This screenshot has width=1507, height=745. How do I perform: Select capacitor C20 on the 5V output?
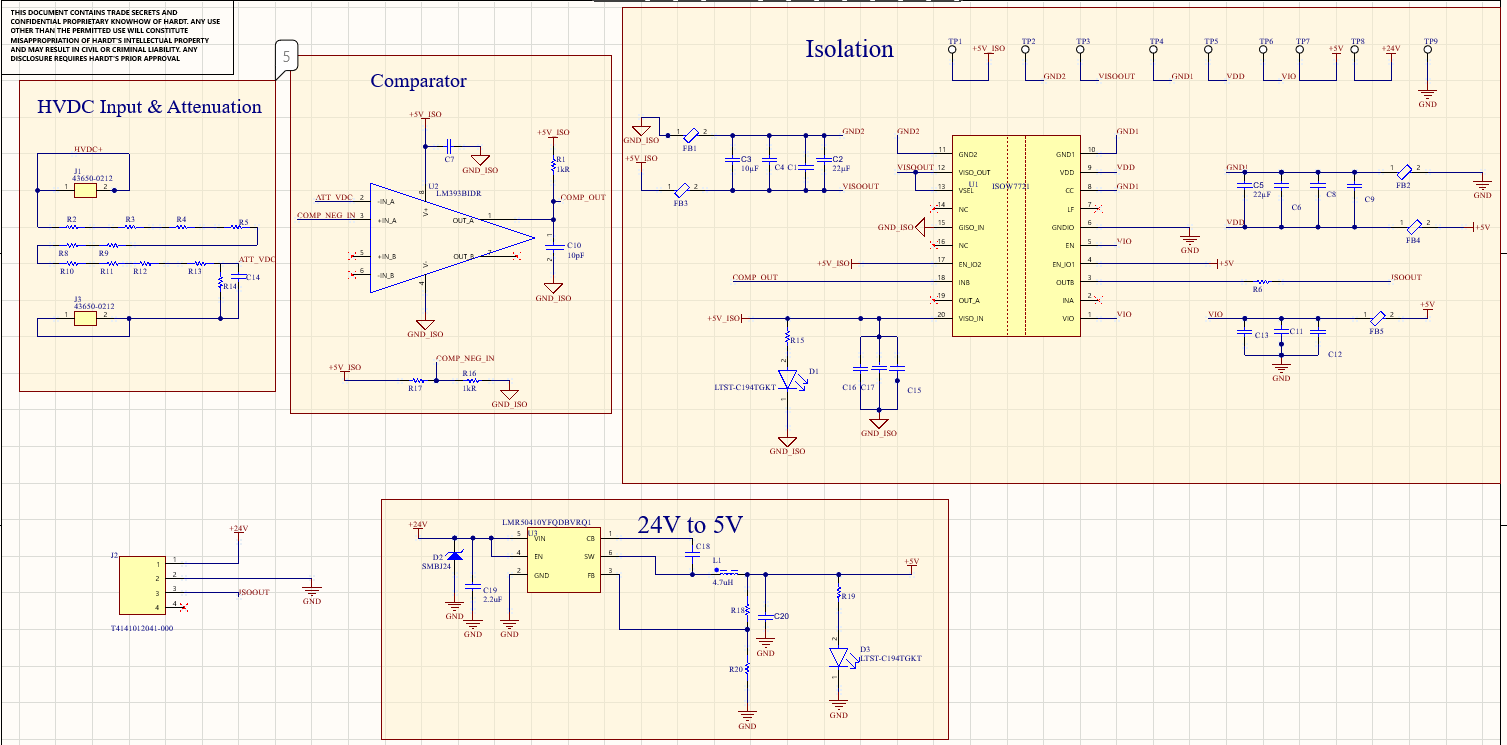click(x=766, y=616)
